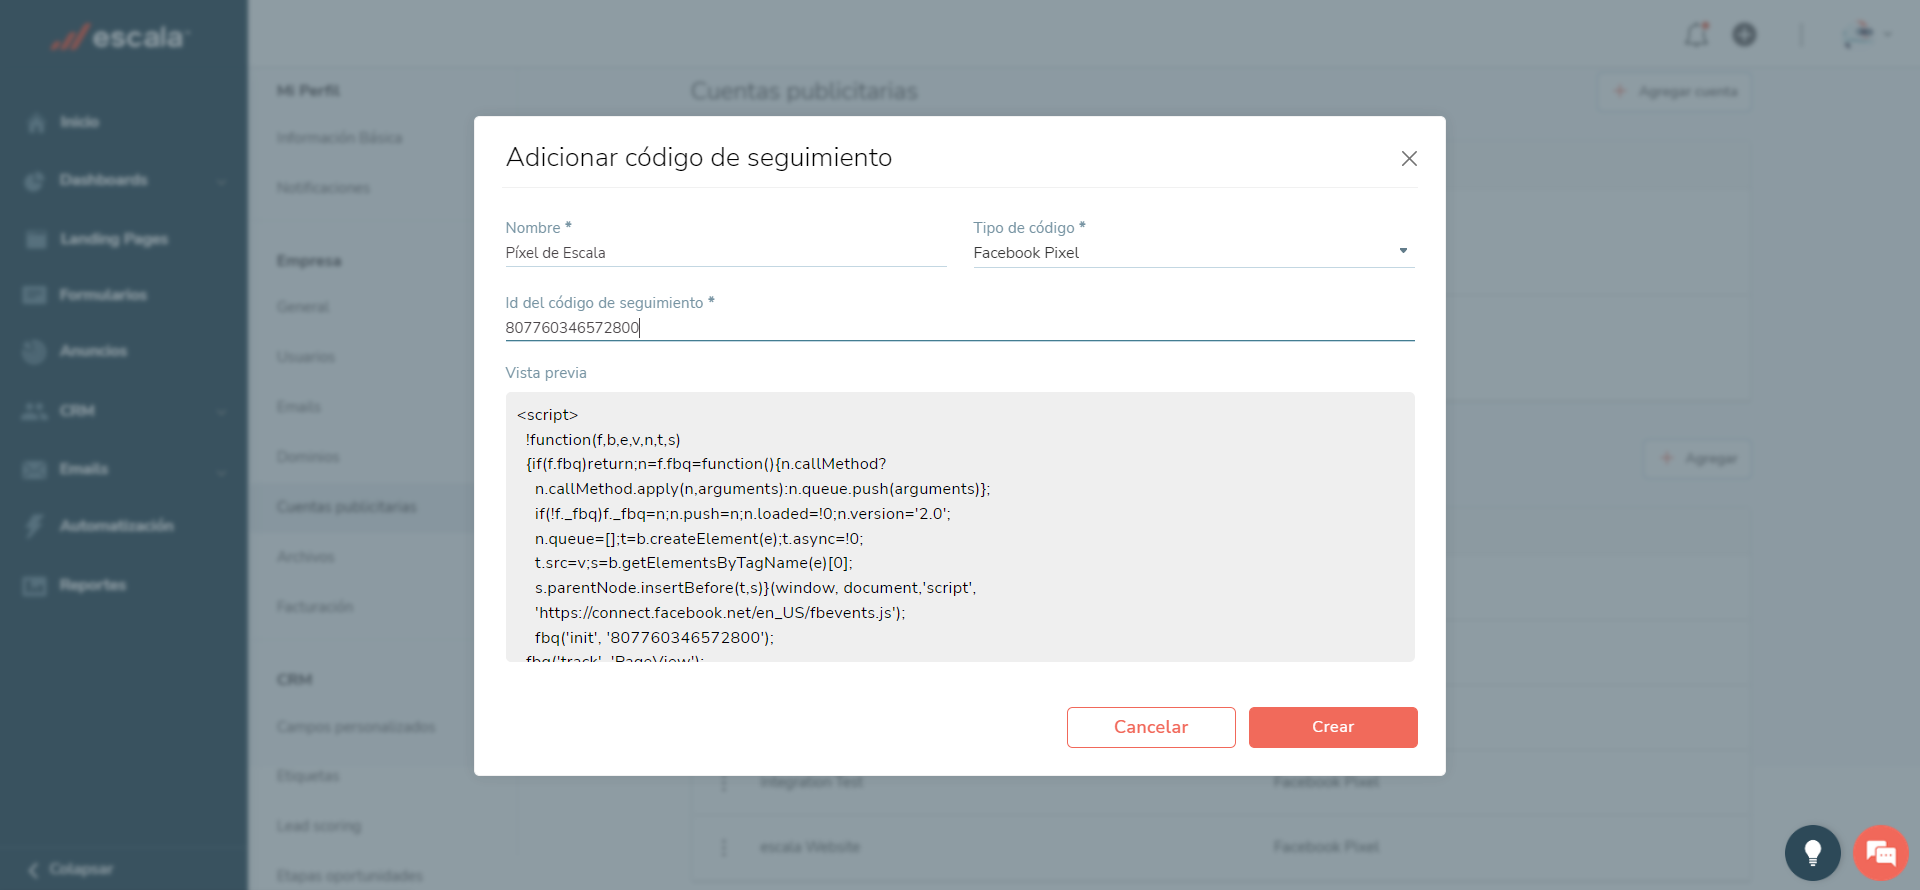This screenshot has width=1920, height=890.
Task: Expand the Emails chevron arrow
Action: (x=221, y=470)
